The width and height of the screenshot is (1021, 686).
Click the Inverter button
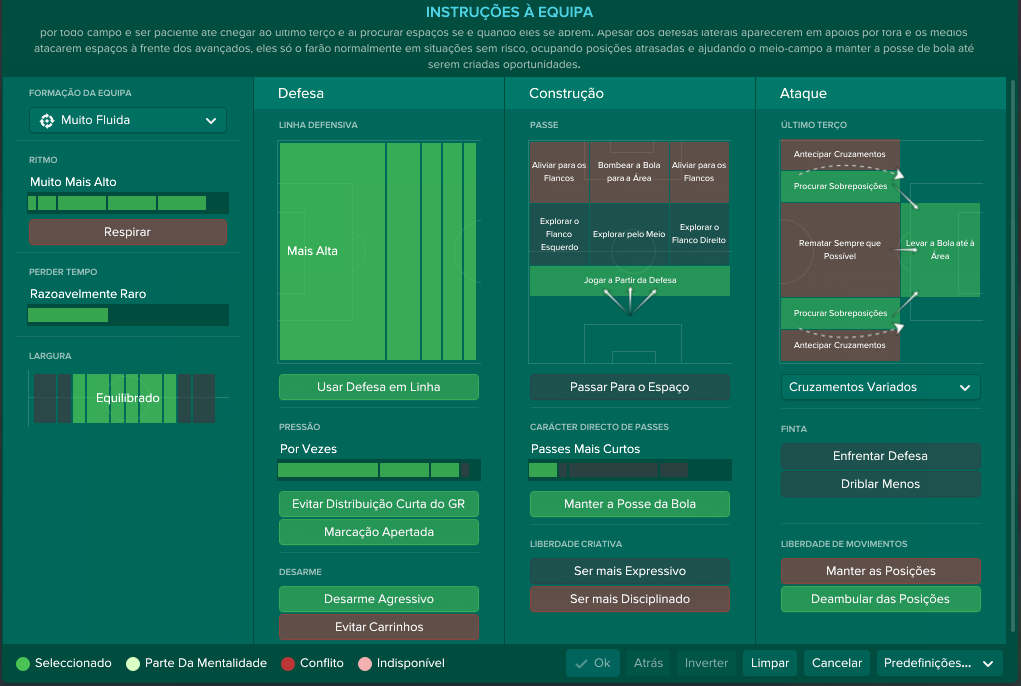click(x=706, y=663)
